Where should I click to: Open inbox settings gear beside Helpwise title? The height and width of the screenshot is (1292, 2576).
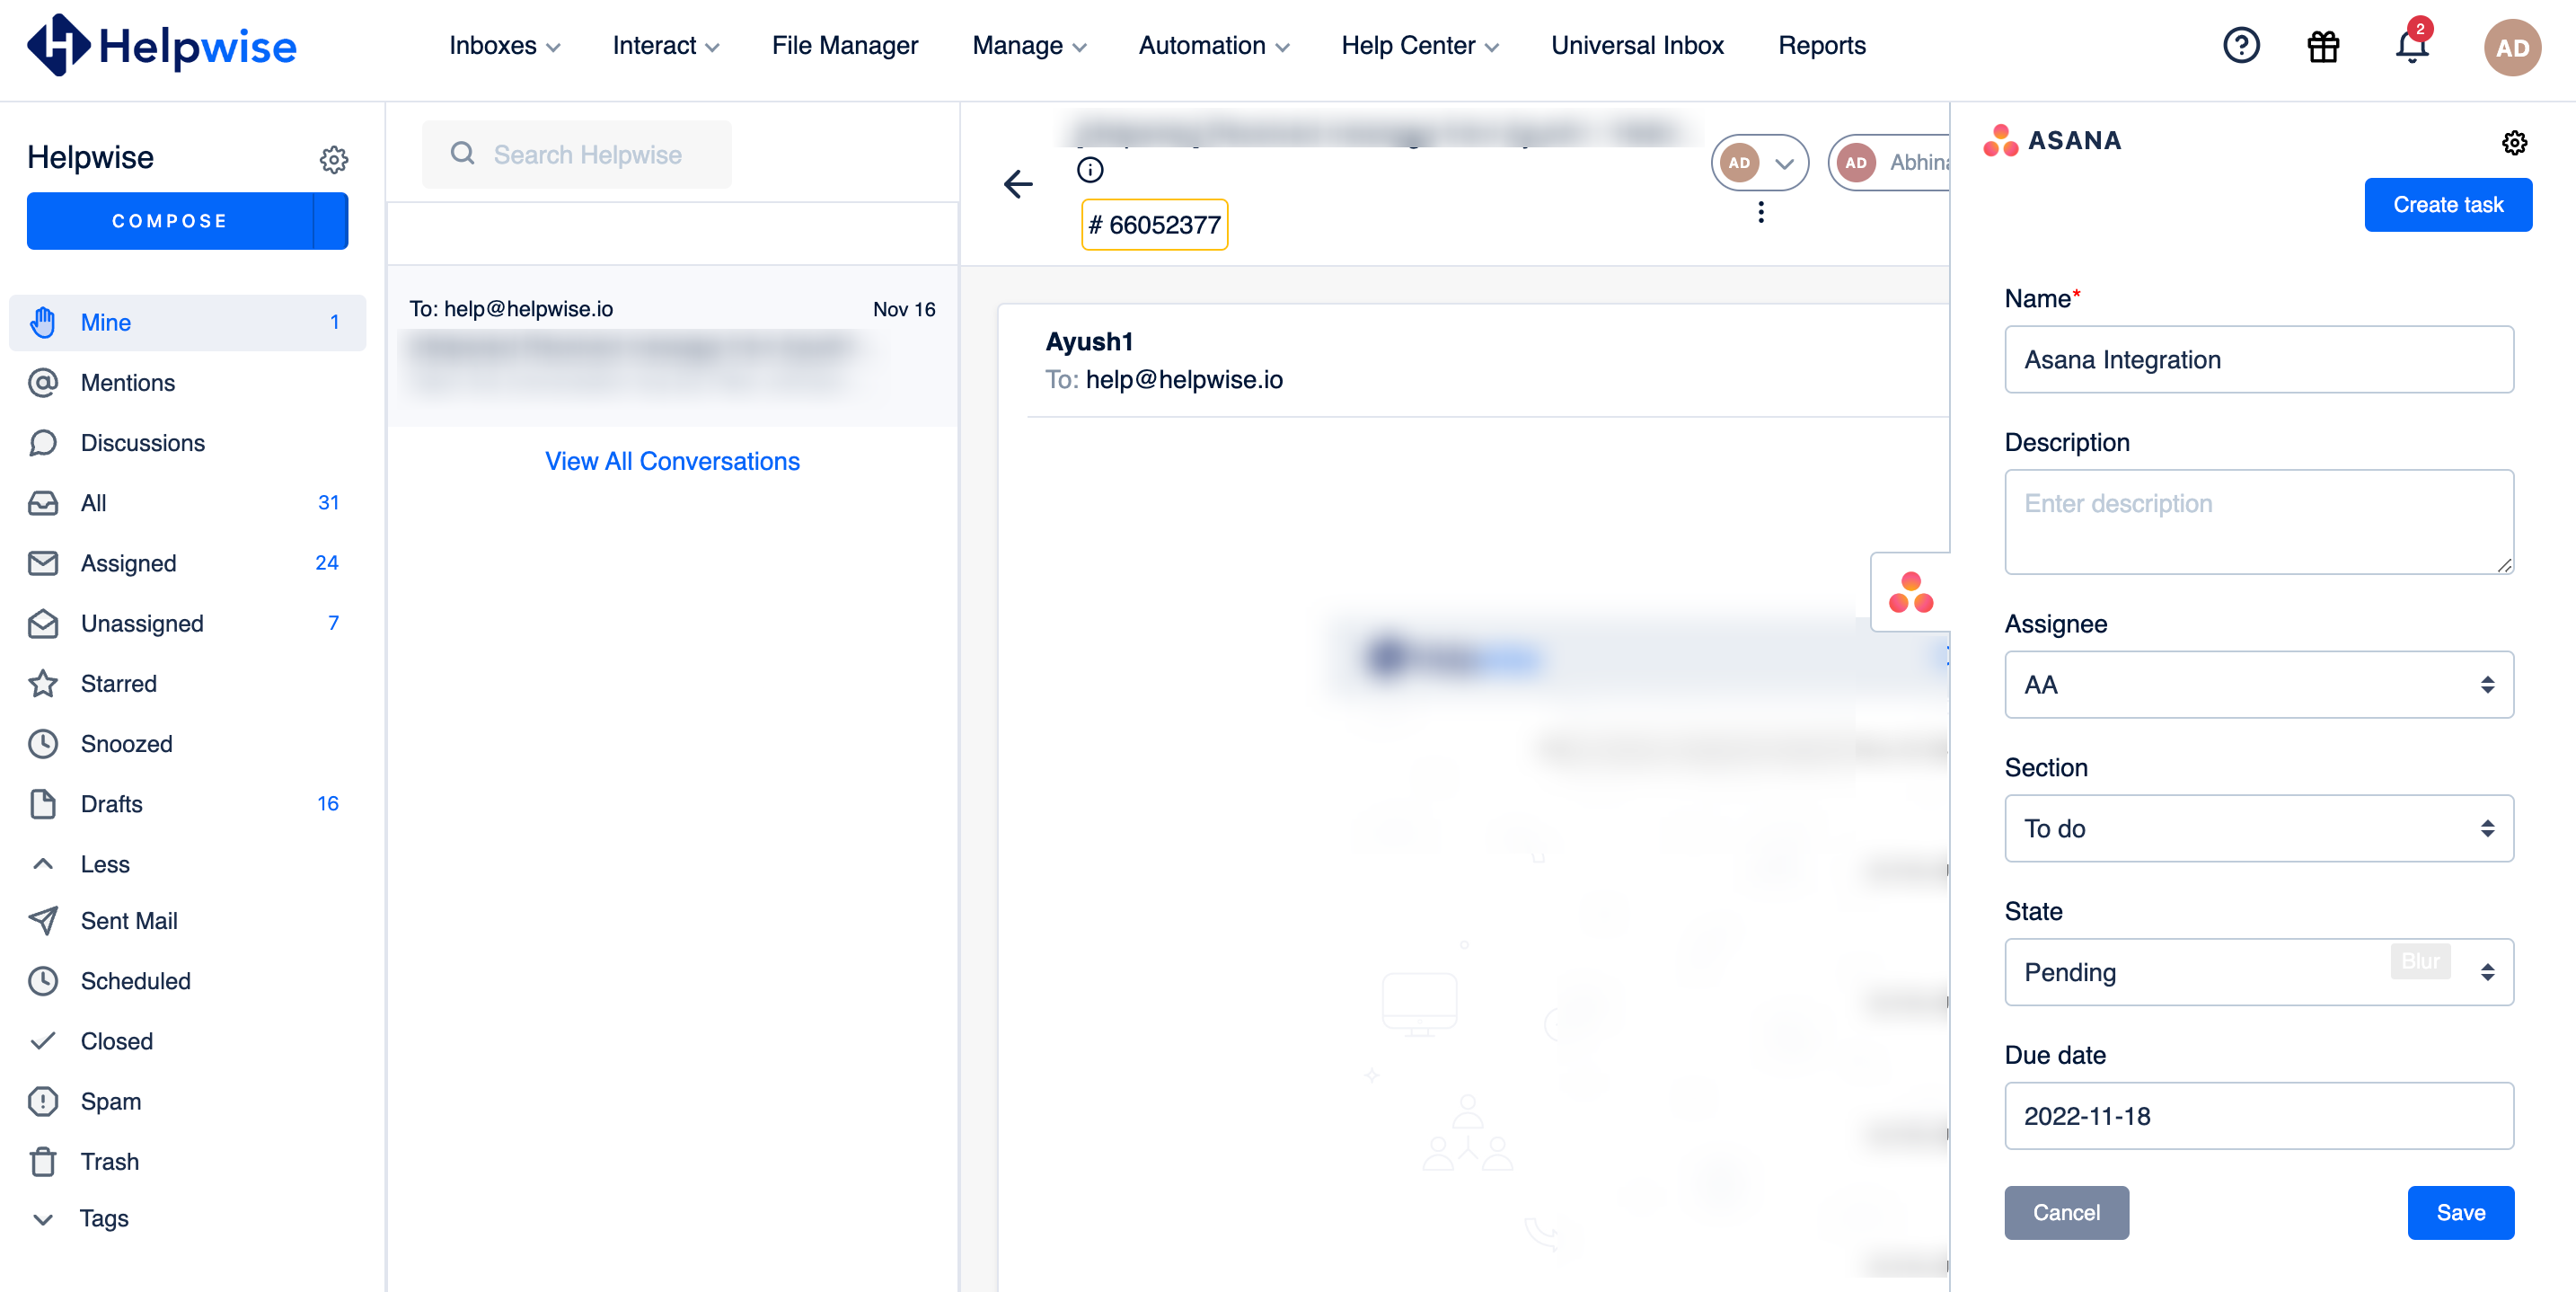coord(333,159)
